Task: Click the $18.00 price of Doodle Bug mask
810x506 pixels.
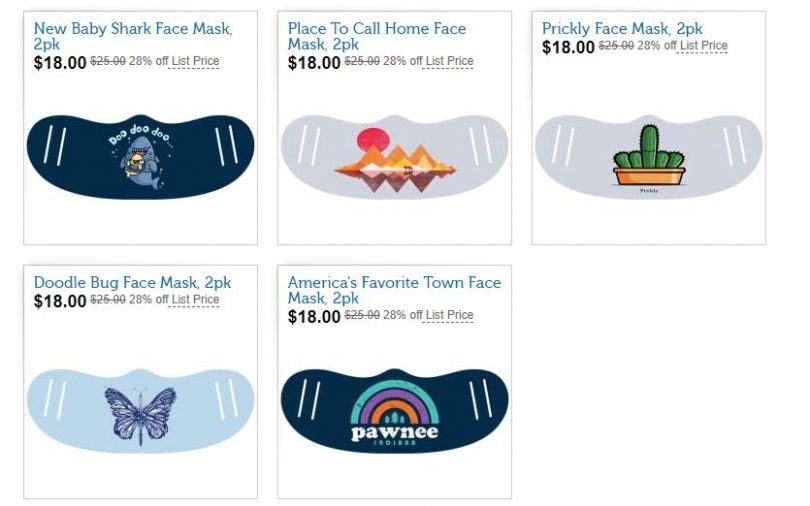Action: 60,301
